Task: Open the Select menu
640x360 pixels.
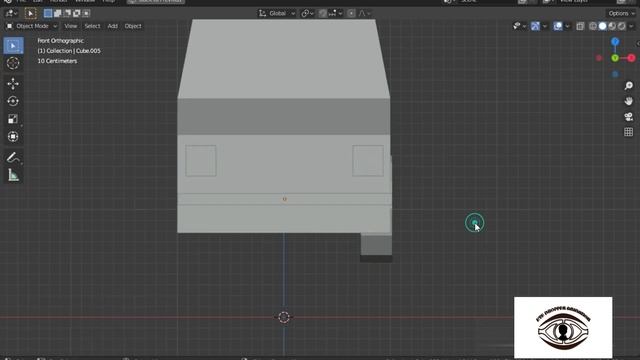Action: click(92, 26)
